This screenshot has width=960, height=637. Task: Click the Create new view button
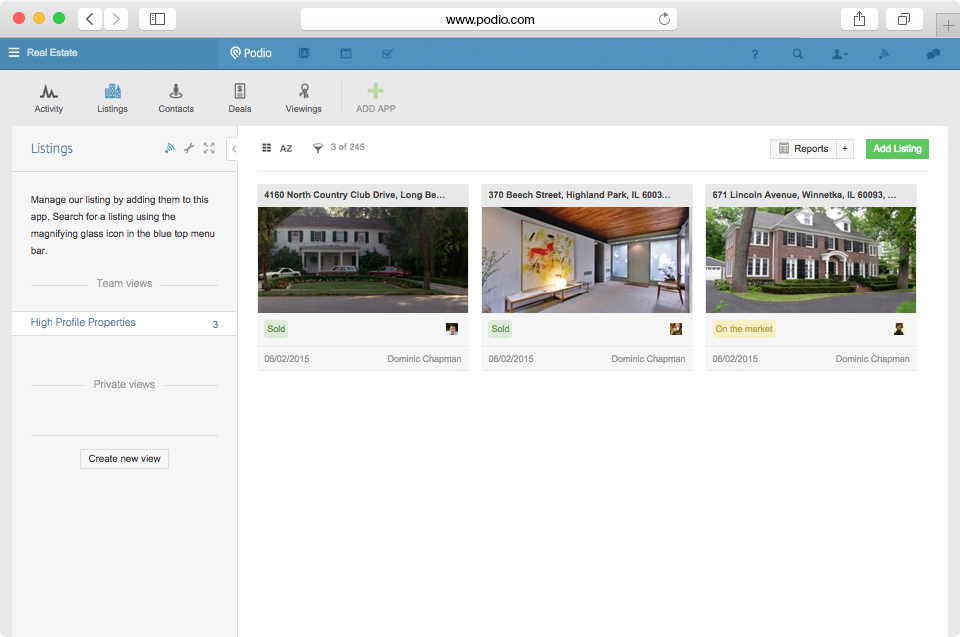[x=124, y=459]
